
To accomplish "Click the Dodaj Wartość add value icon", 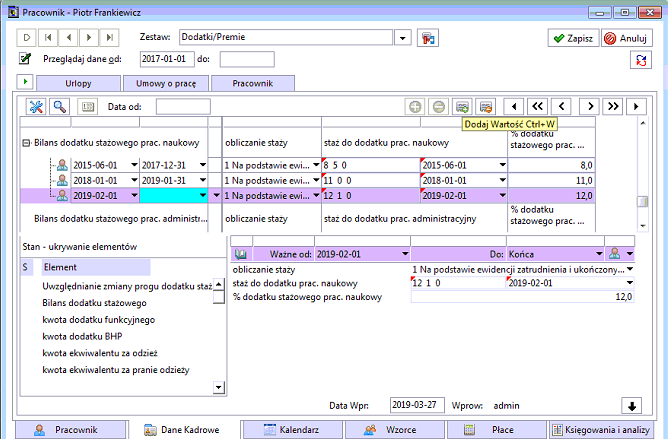I will coord(462,107).
